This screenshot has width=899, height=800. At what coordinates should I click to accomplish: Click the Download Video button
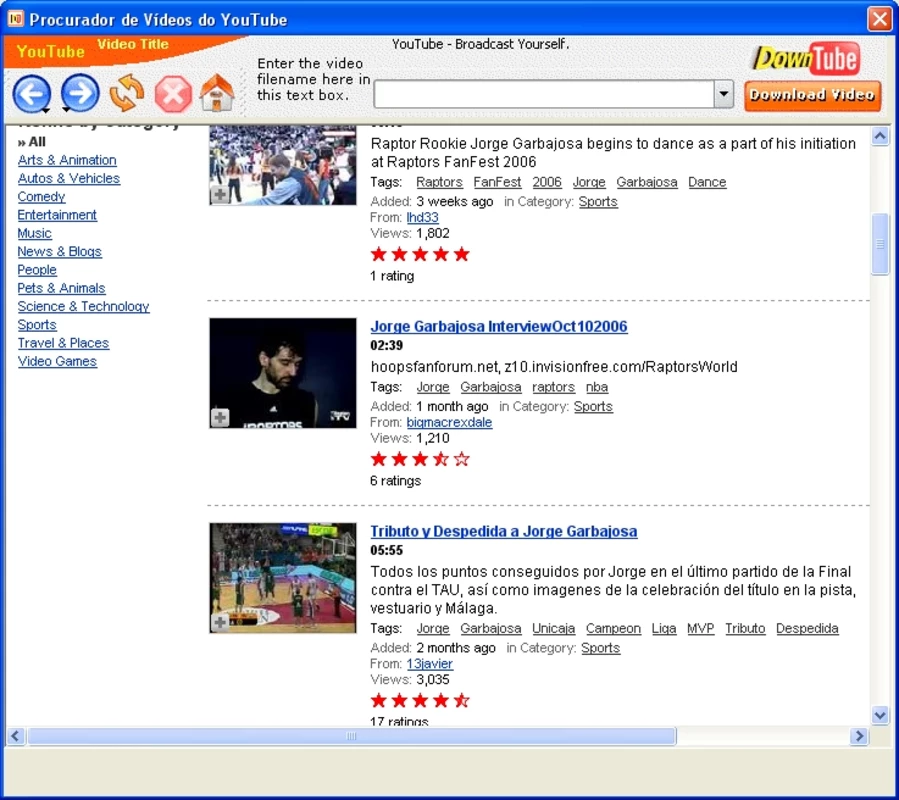(x=812, y=95)
